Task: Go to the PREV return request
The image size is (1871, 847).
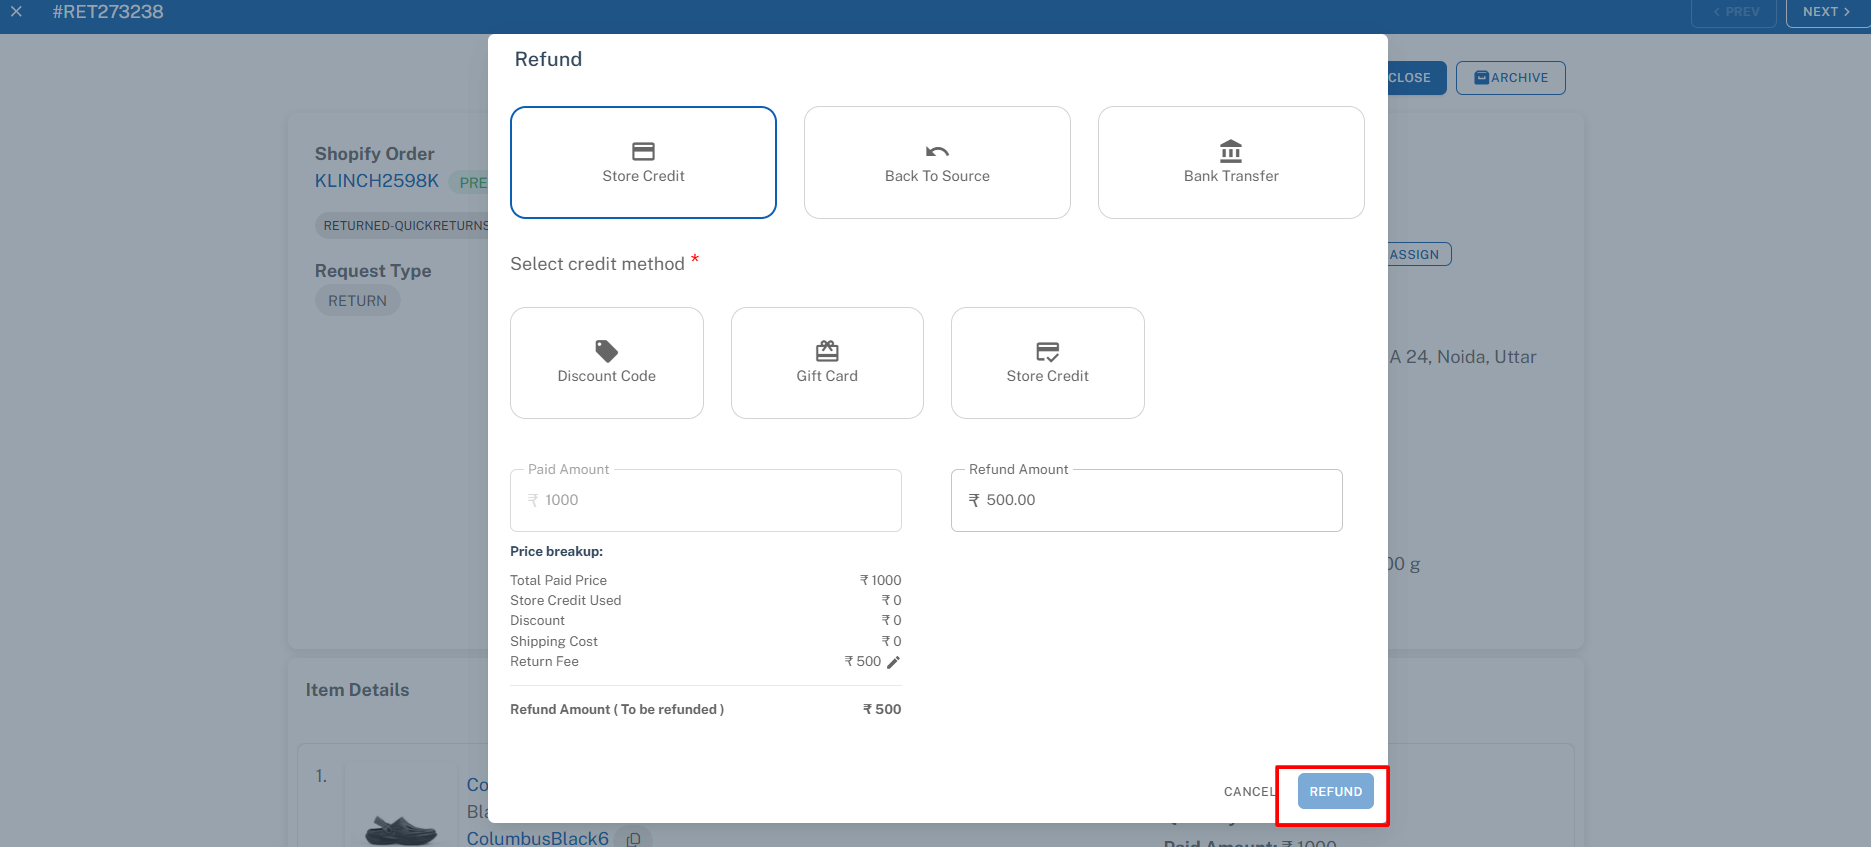Action: coord(1735,12)
